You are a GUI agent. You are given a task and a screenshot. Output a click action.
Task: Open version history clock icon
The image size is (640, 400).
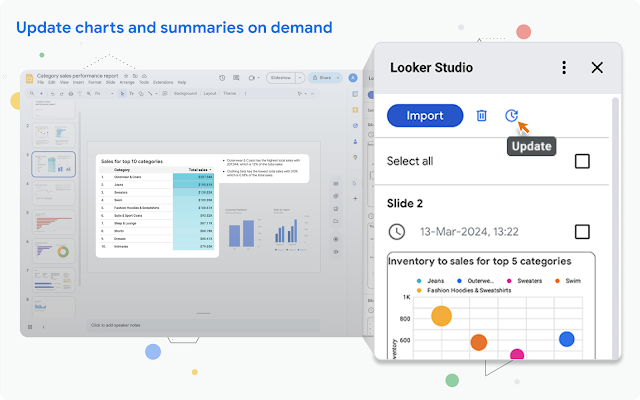(x=222, y=78)
